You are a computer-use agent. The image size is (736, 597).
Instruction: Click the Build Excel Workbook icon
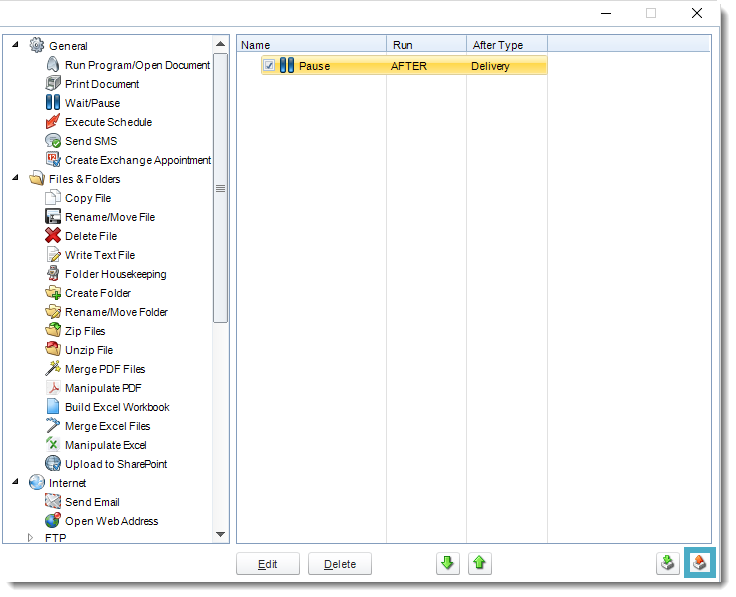coord(53,406)
